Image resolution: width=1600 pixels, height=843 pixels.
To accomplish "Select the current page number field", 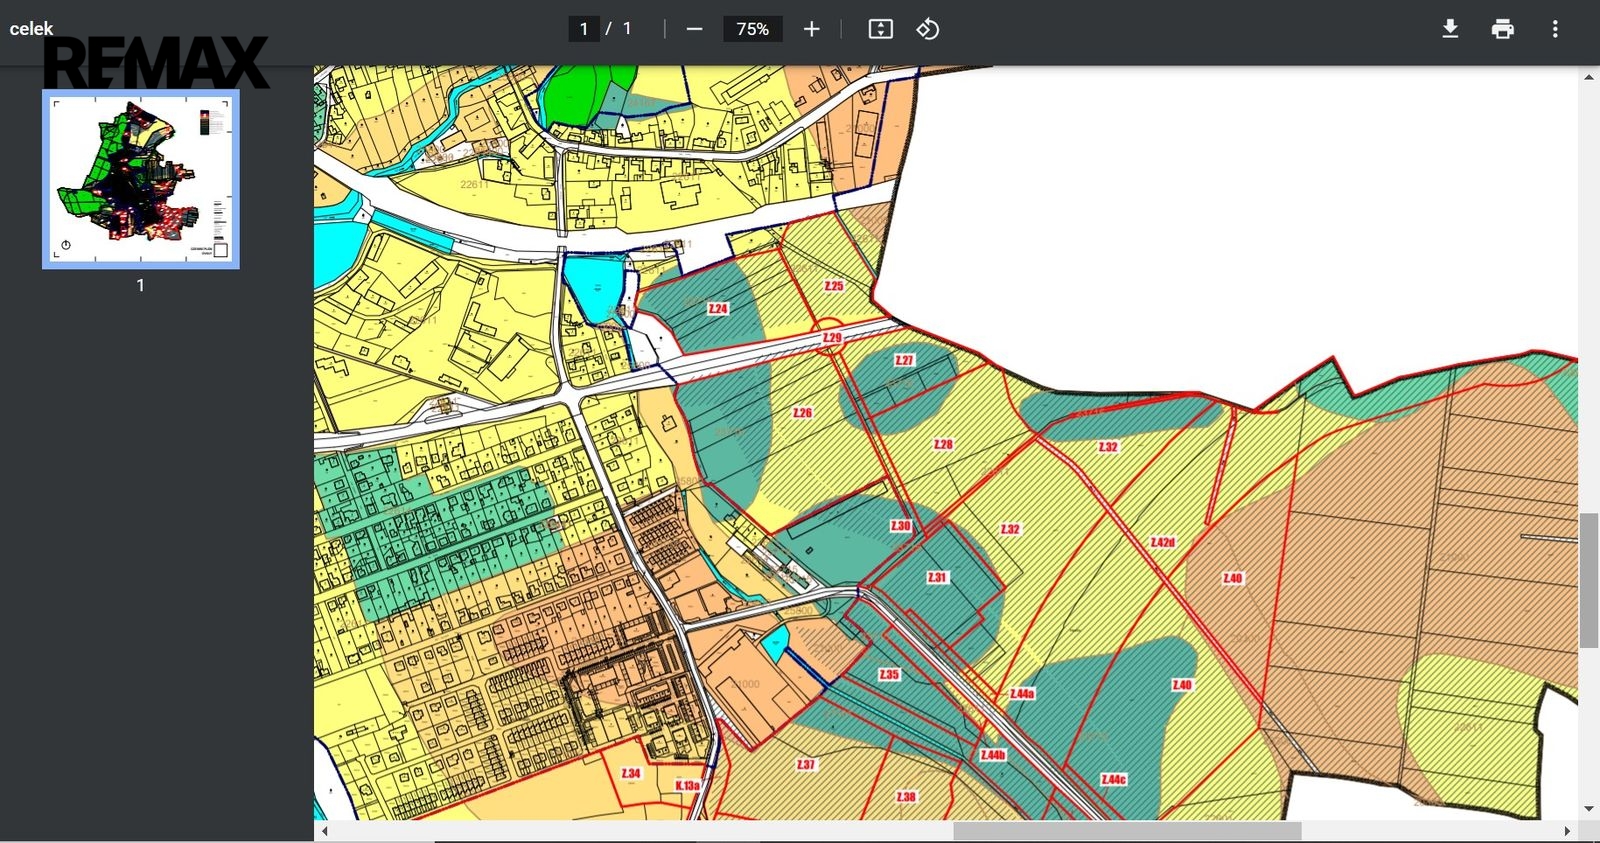I will [584, 29].
